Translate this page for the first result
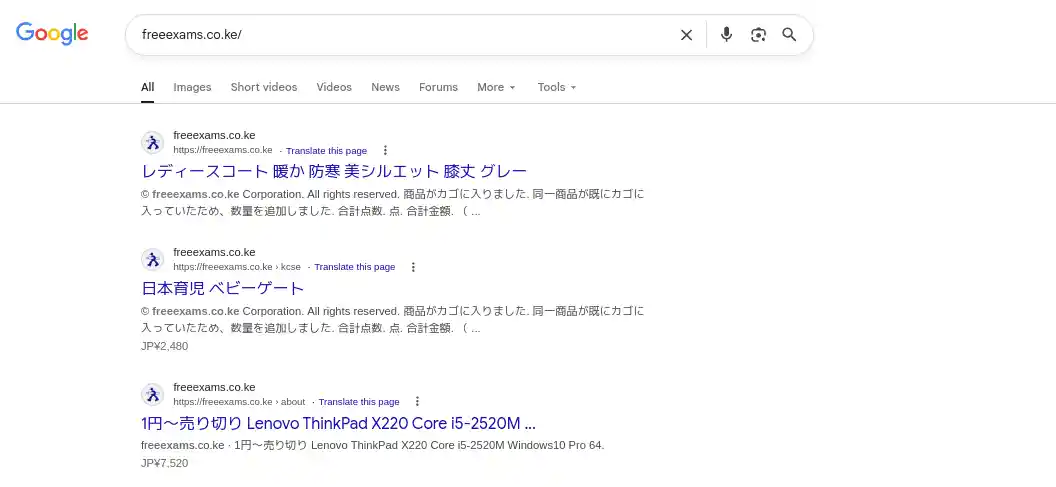Image resolution: width=1056 pixels, height=487 pixels. coord(327,151)
